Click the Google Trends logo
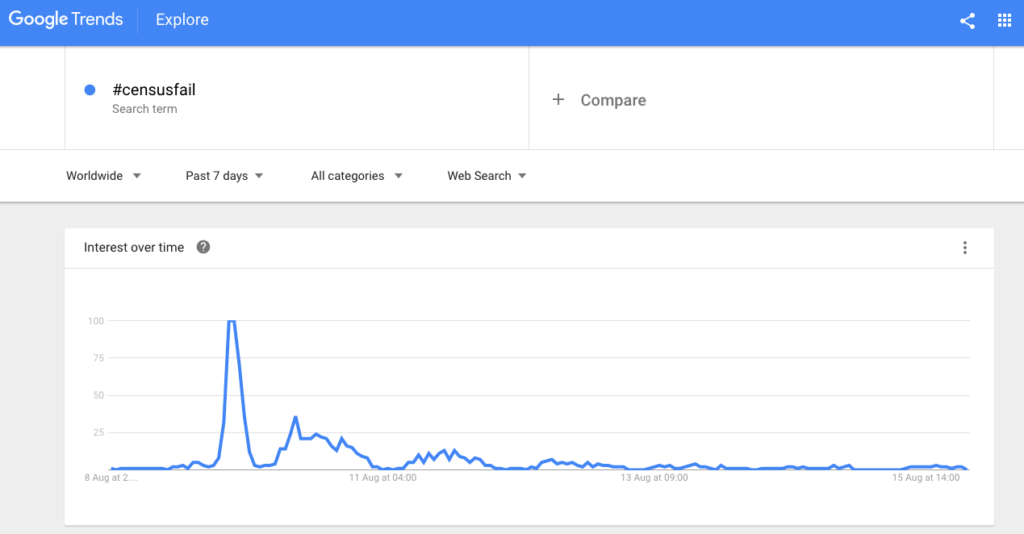 66,20
